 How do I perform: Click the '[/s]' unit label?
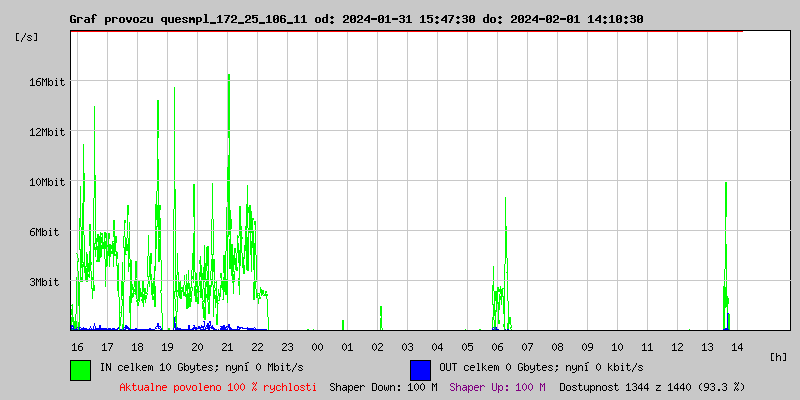(x=27, y=37)
